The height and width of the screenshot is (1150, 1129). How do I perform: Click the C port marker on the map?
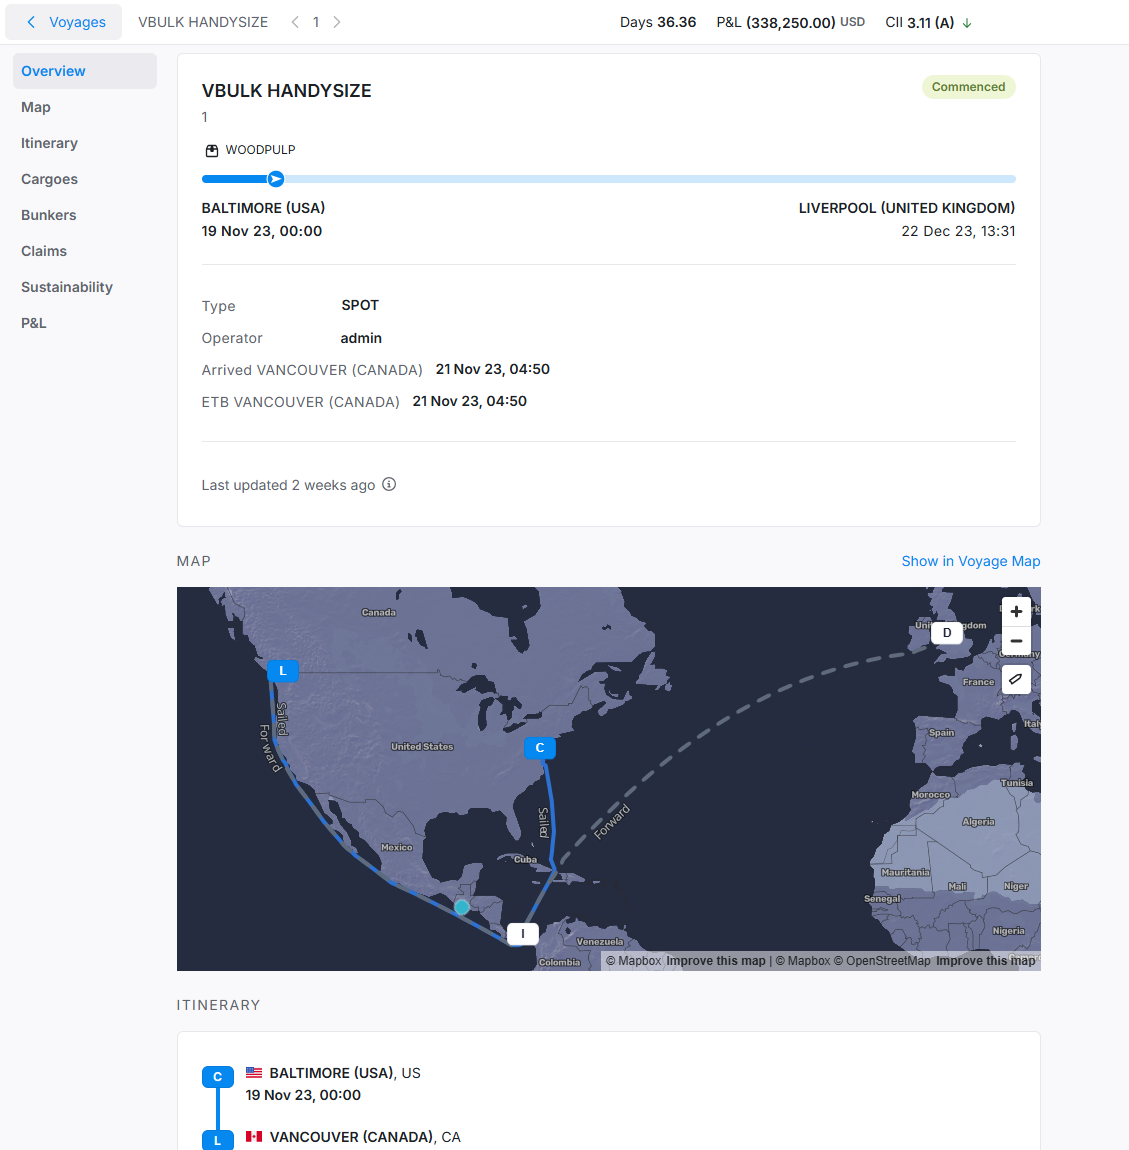tap(539, 747)
